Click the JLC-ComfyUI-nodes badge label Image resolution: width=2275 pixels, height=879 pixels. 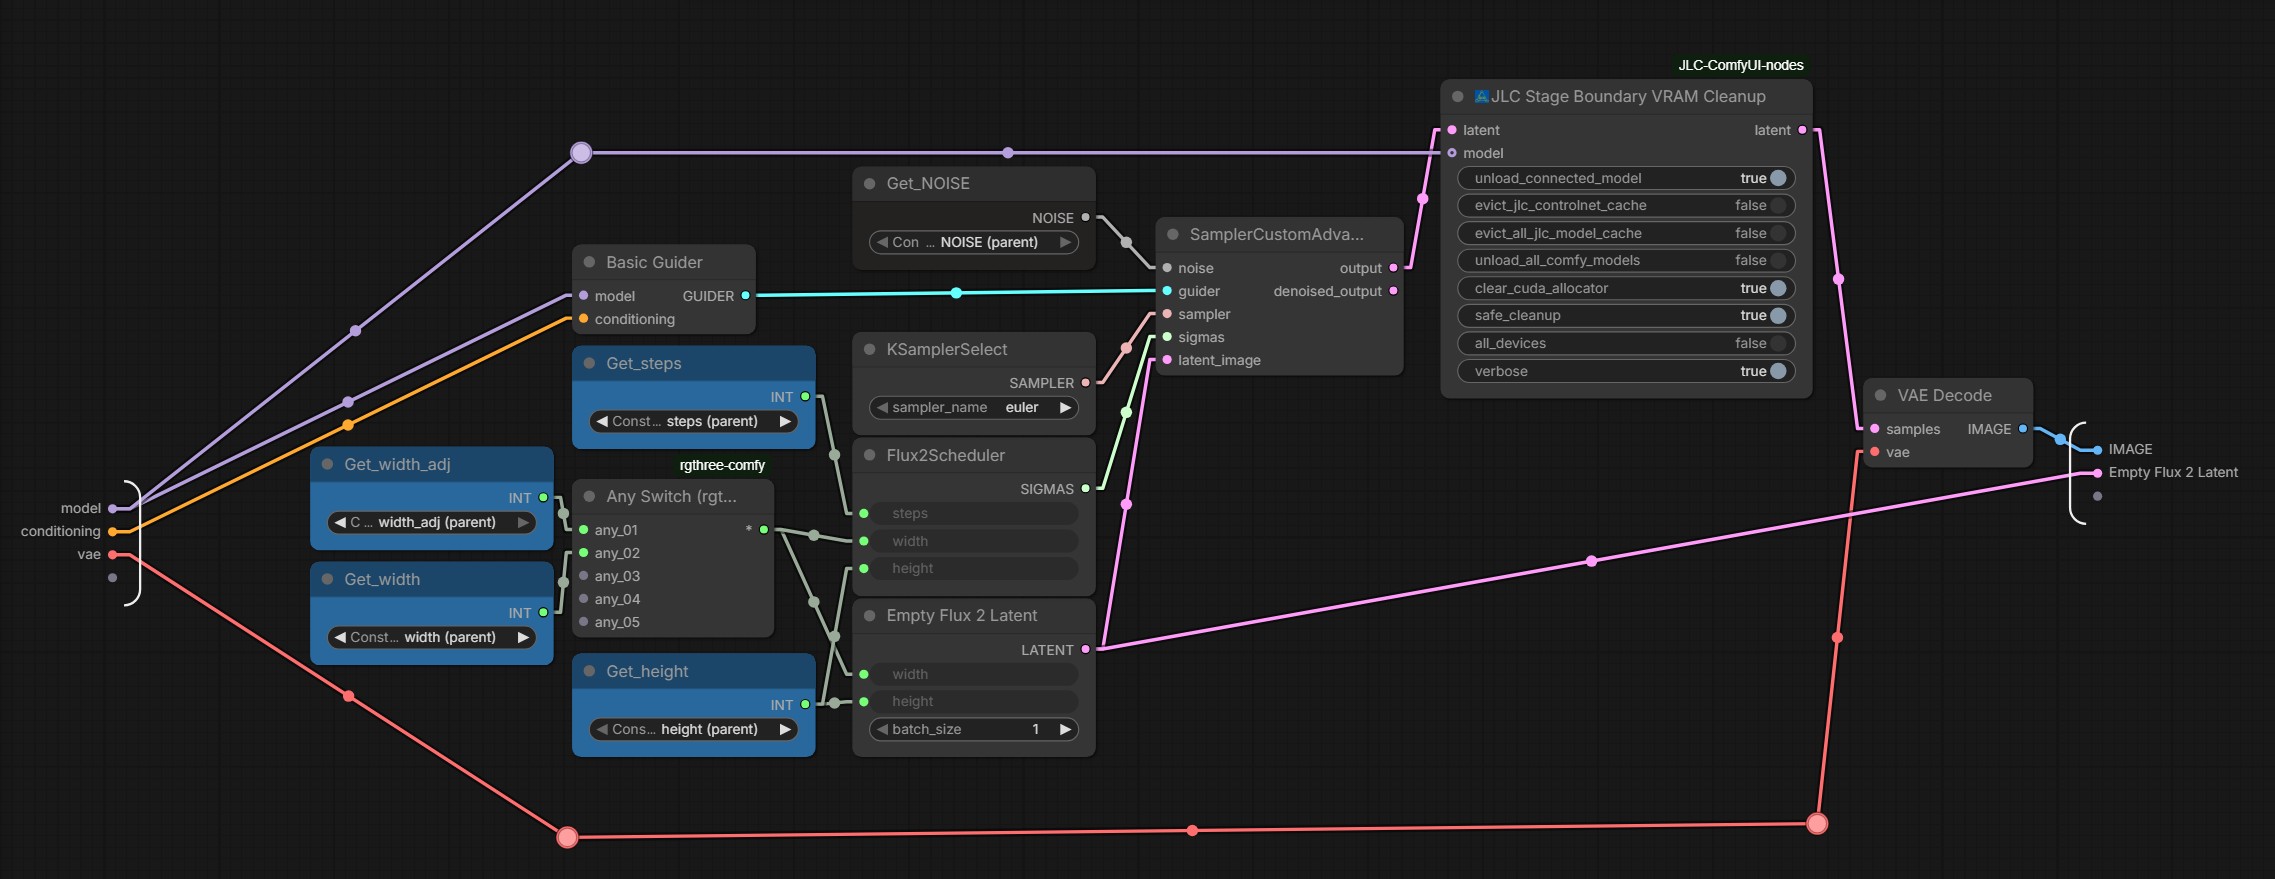[1741, 65]
